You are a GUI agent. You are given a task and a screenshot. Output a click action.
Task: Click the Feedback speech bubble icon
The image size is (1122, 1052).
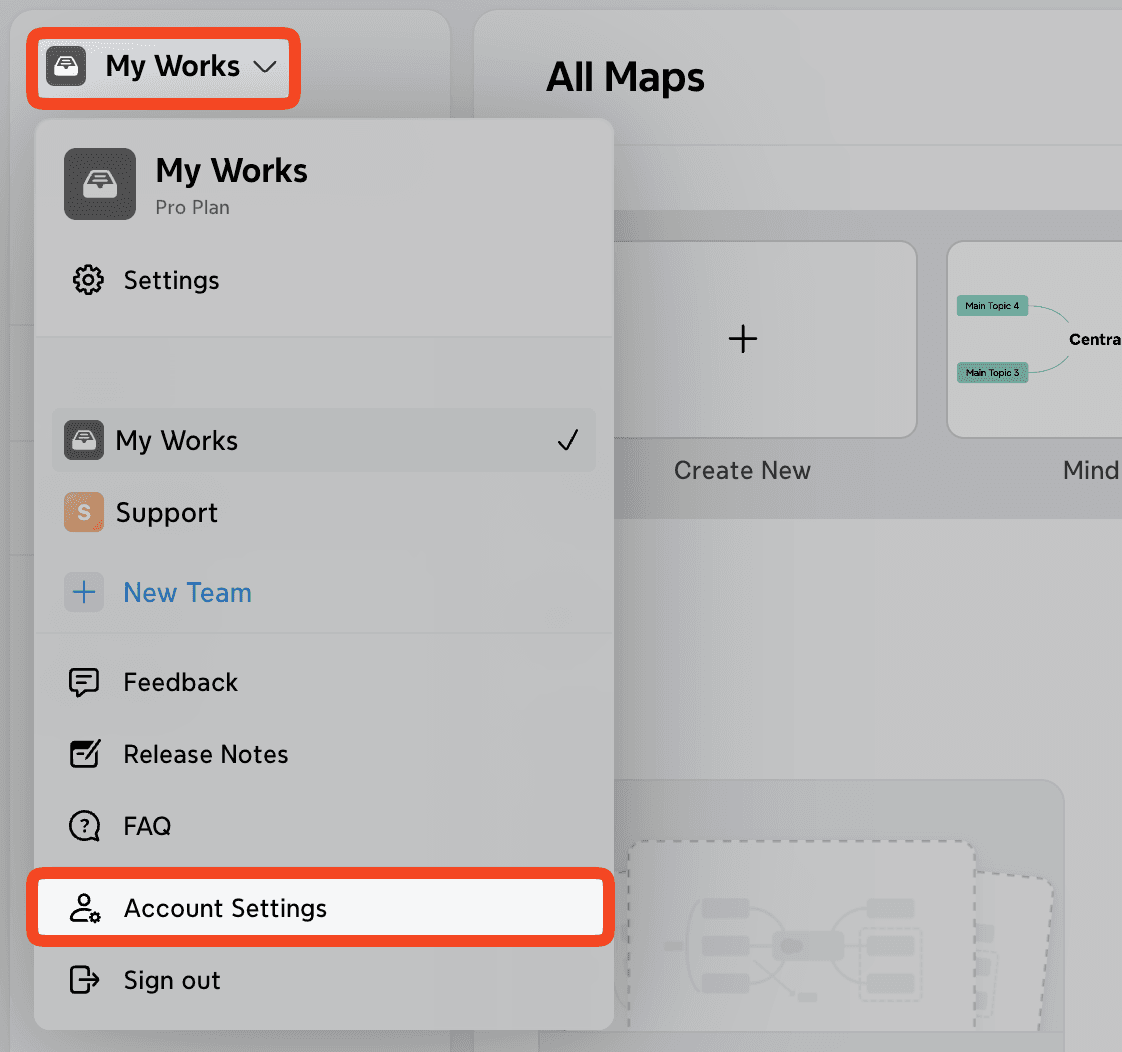84,683
